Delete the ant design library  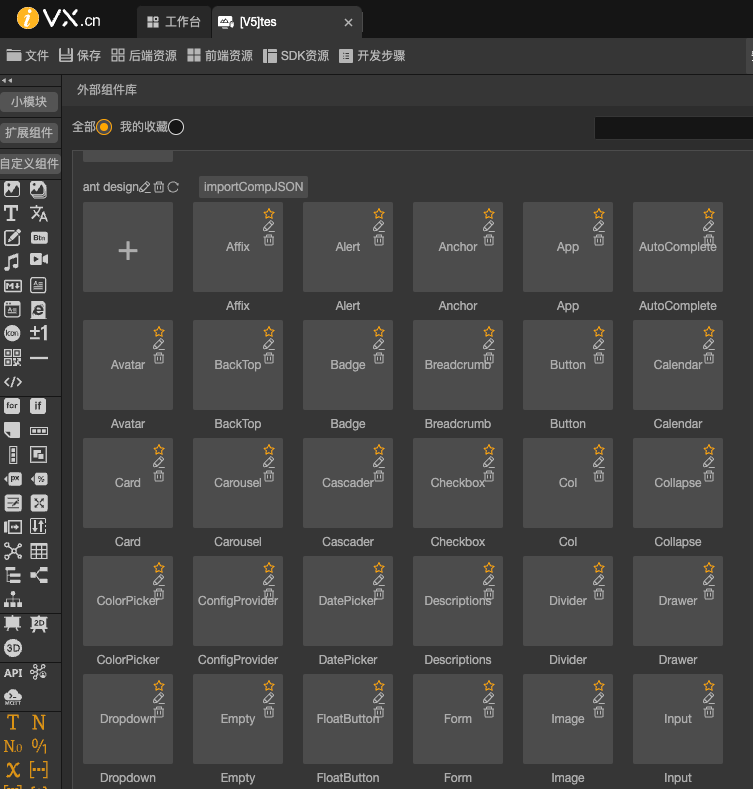[159, 187]
